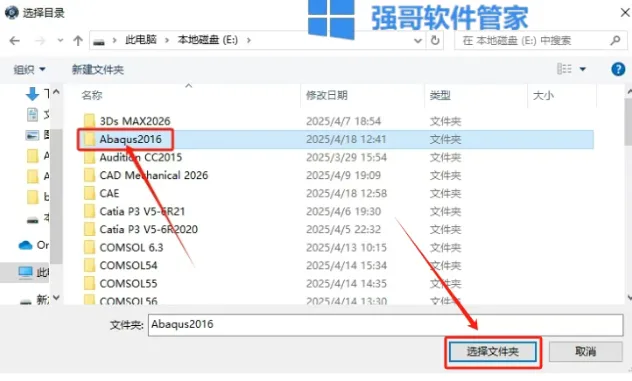Select This PC monitor icon in sidebar
The width and height of the screenshot is (632, 381).
[x=25, y=273]
